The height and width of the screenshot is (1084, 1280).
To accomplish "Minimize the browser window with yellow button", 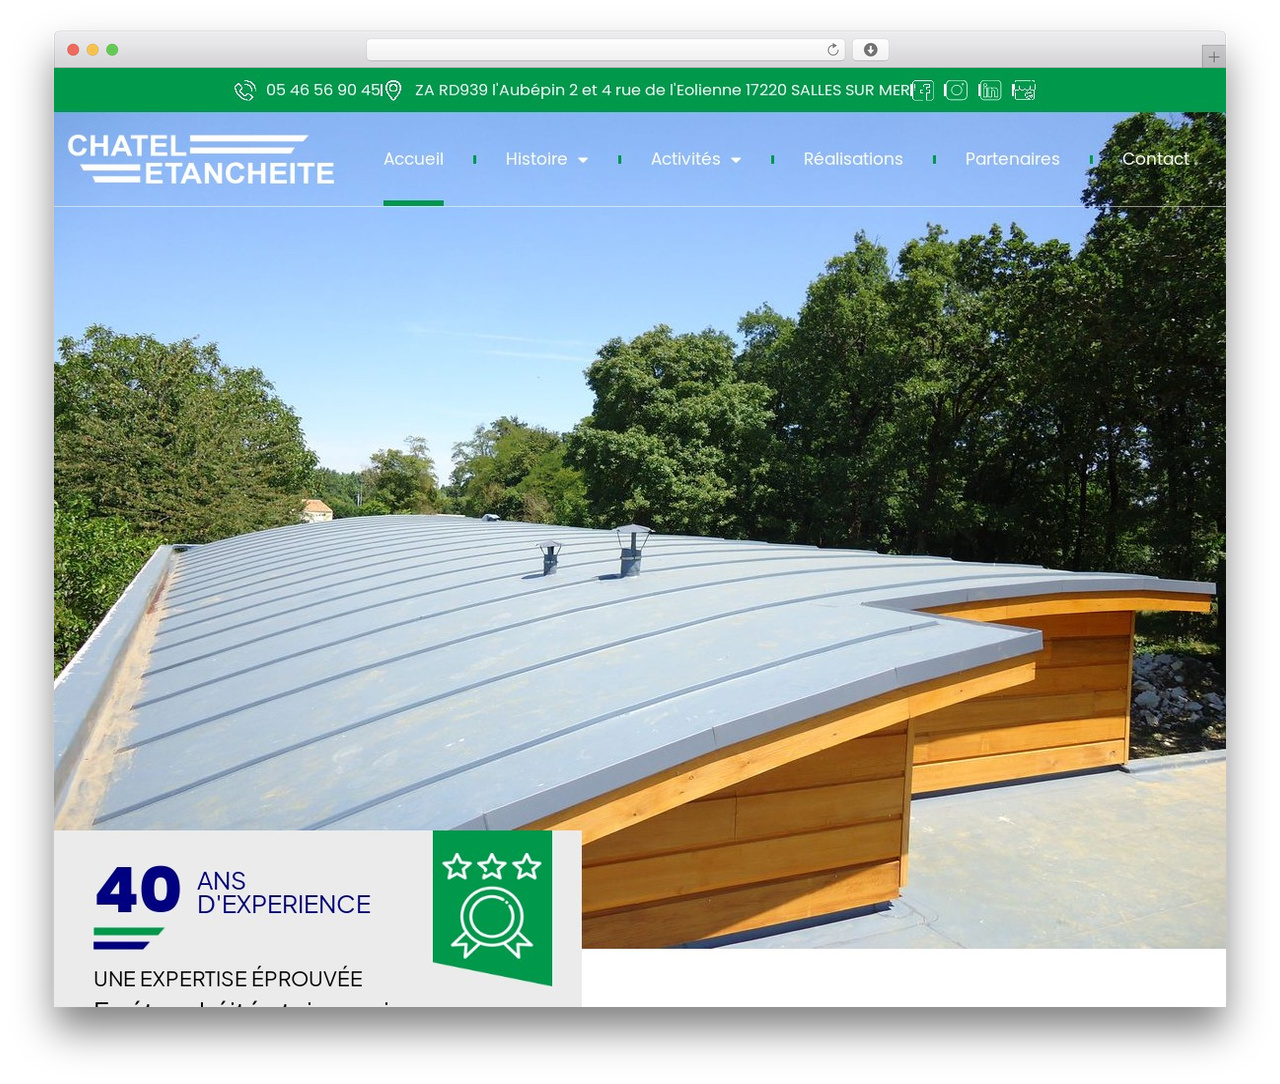I will (93, 50).
